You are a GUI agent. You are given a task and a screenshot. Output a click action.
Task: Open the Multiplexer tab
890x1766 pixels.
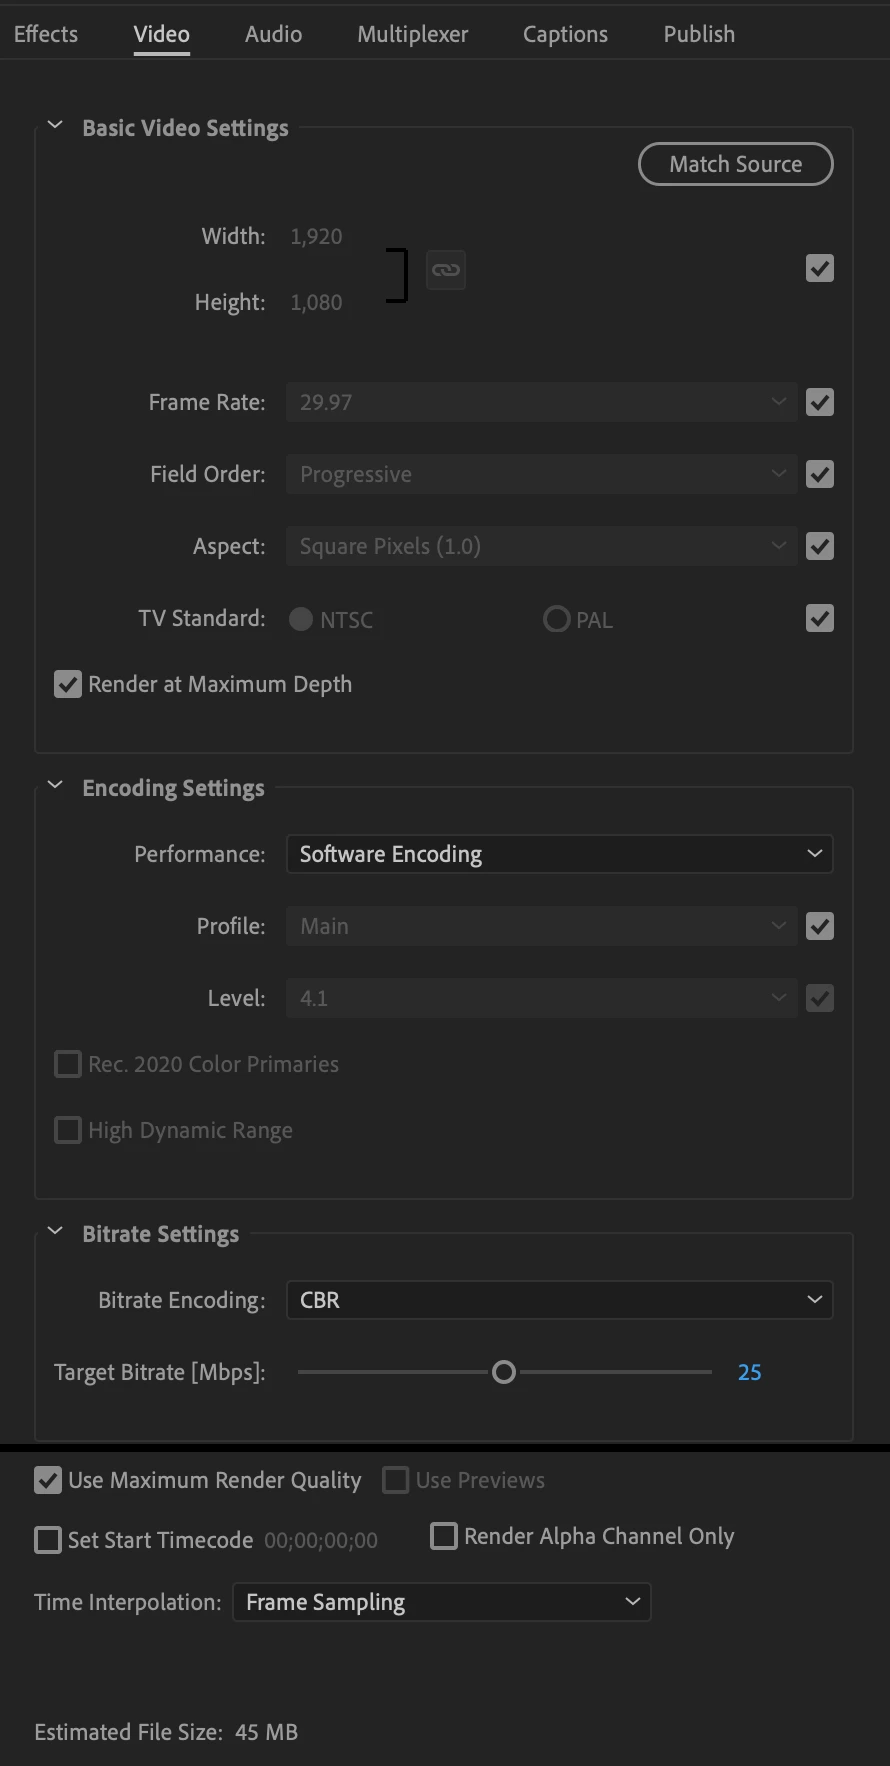(413, 34)
